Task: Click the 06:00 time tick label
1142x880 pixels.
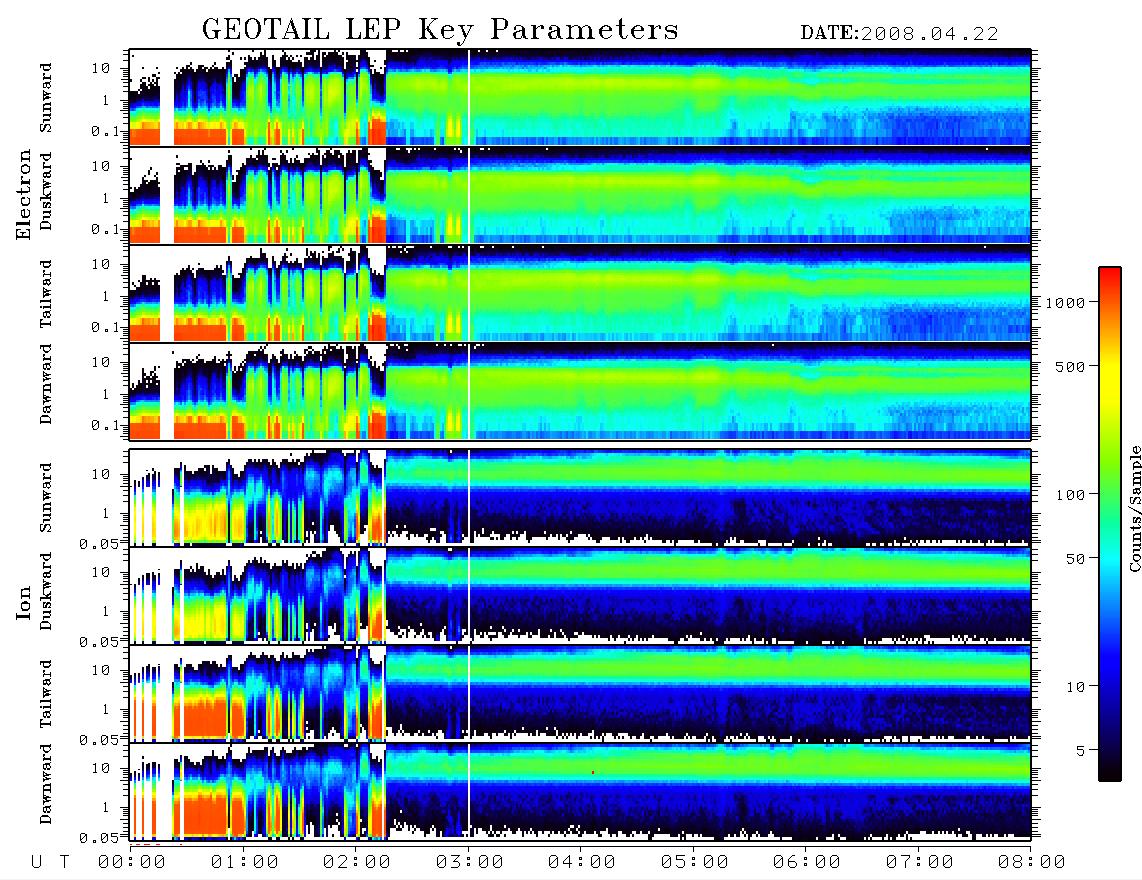Action: tap(807, 863)
